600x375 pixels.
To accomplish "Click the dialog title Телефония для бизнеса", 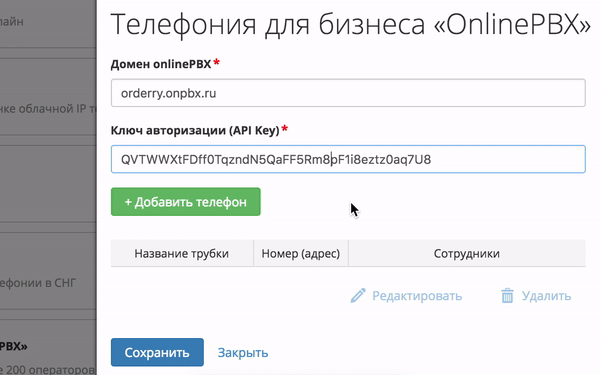I will (350, 24).
